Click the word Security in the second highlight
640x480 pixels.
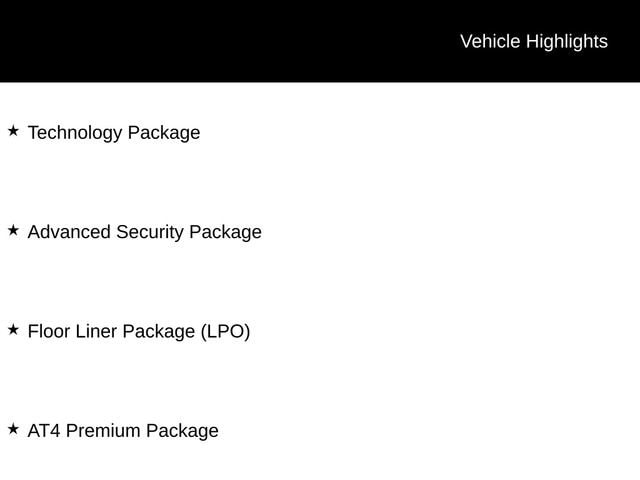click(x=150, y=232)
